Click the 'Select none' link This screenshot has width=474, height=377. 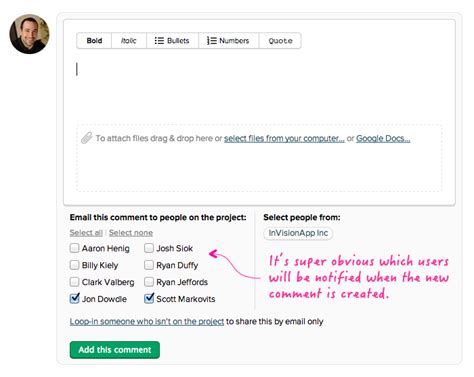(131, 233)
